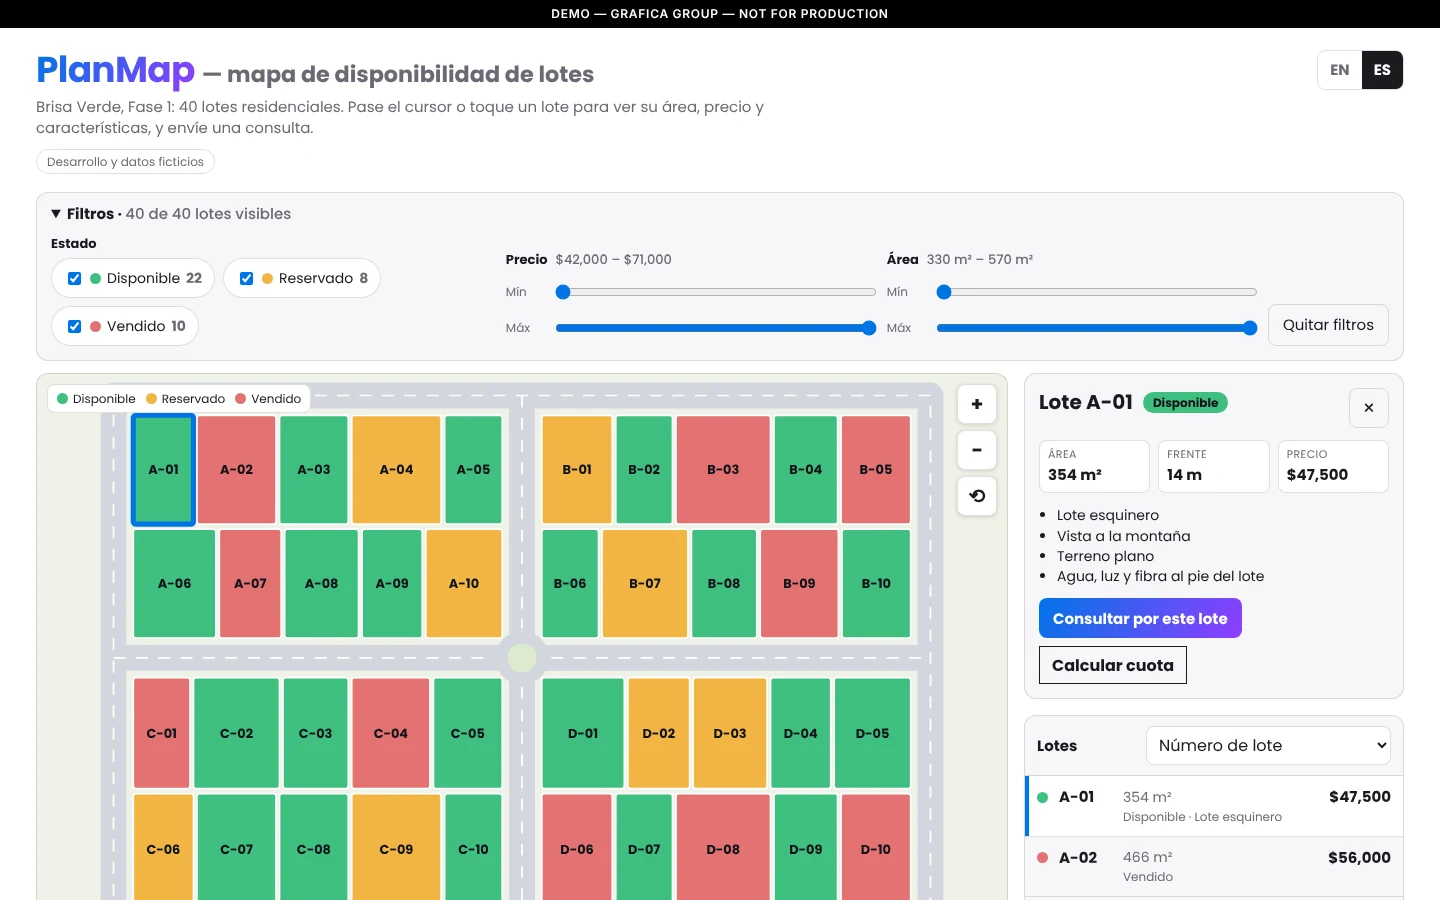1440x900 pixels.
Task: Select lot C-06 on the map
Action: pos(163,848)
